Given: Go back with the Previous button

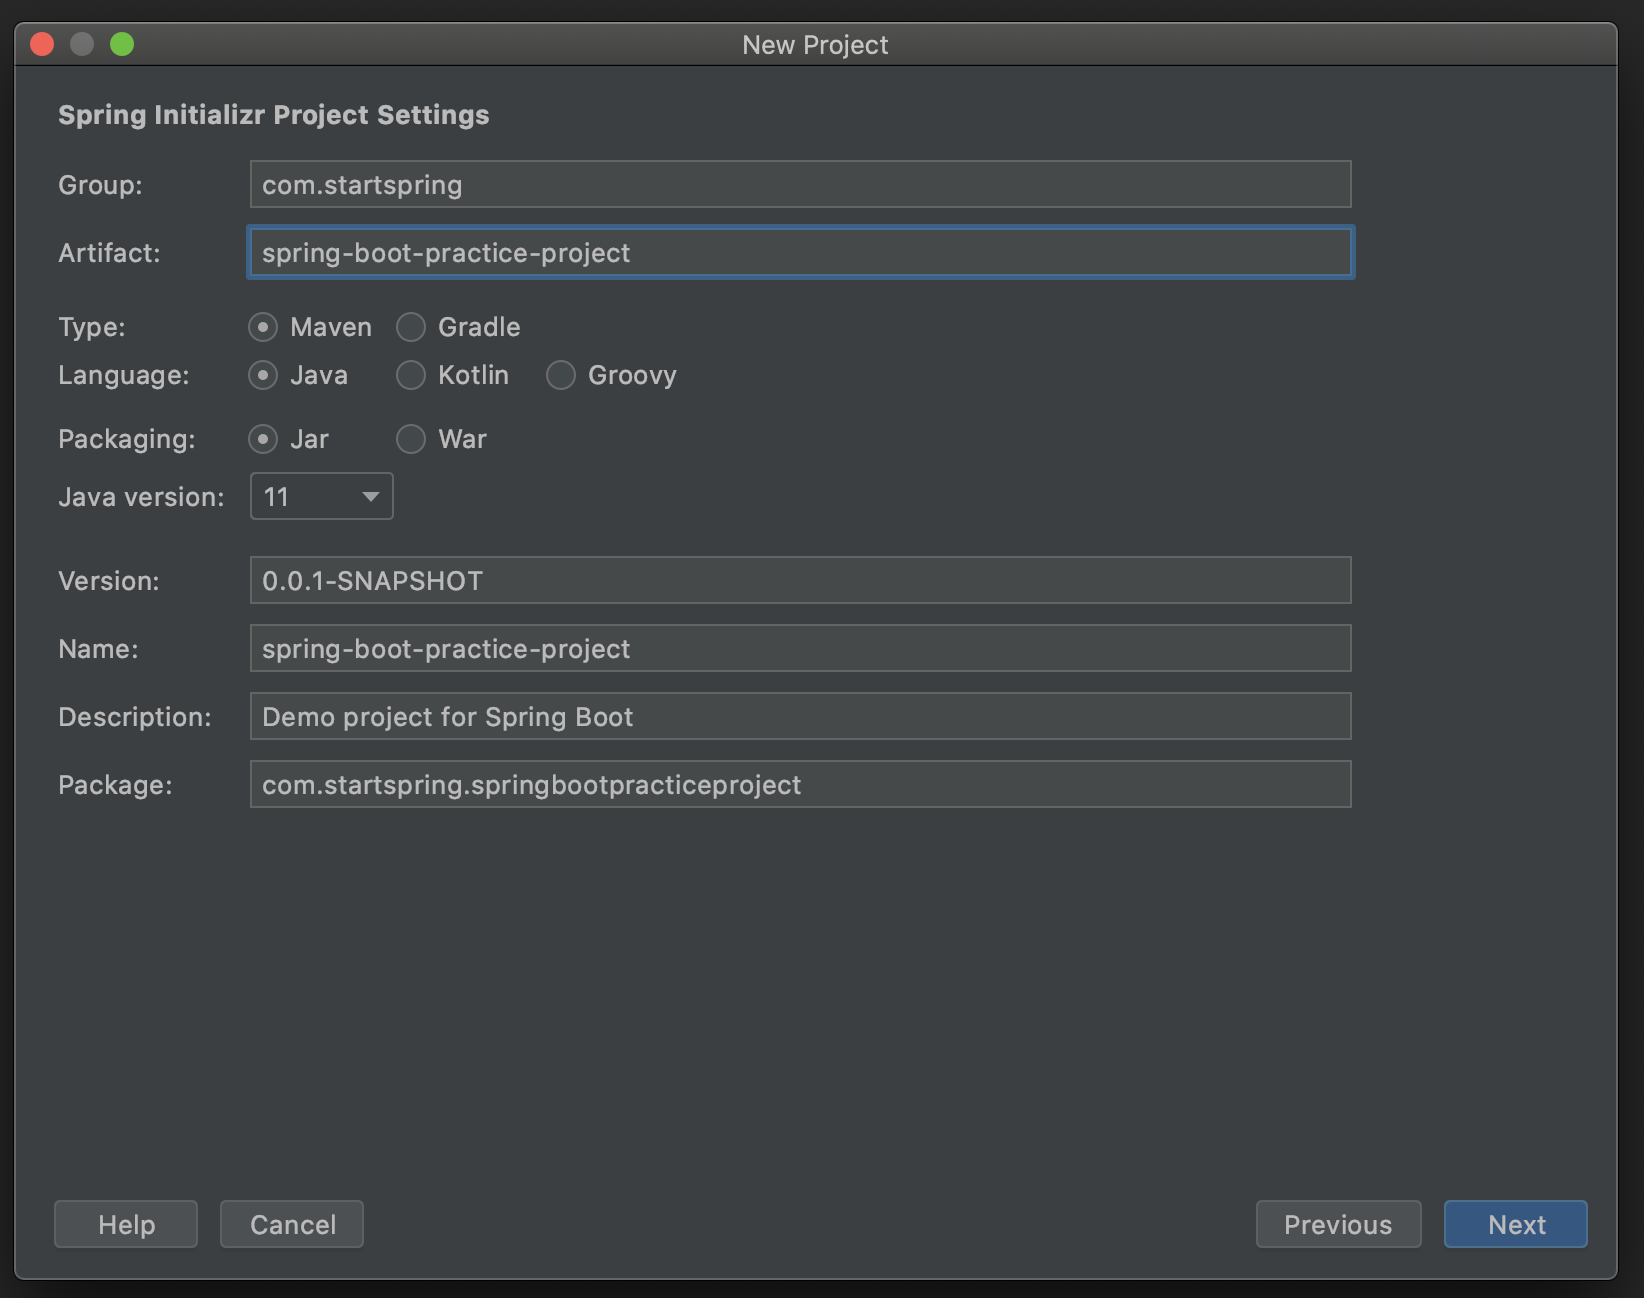Looking at the screenshot, I should pyautogui.click(x=1338, y=1224).
